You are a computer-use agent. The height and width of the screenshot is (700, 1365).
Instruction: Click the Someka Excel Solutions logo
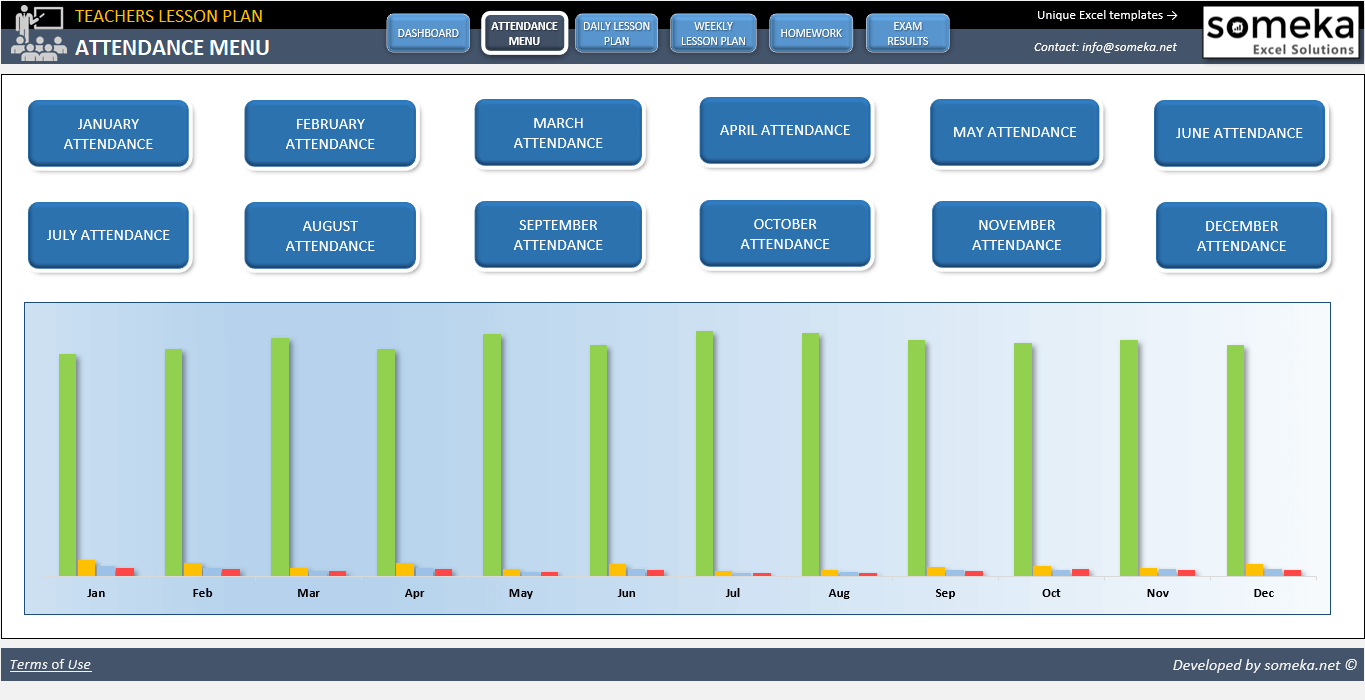[1281, 32]
